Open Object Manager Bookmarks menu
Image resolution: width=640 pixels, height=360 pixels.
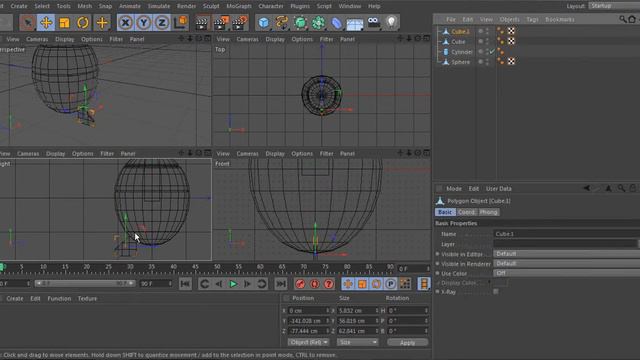click(560, 19)
